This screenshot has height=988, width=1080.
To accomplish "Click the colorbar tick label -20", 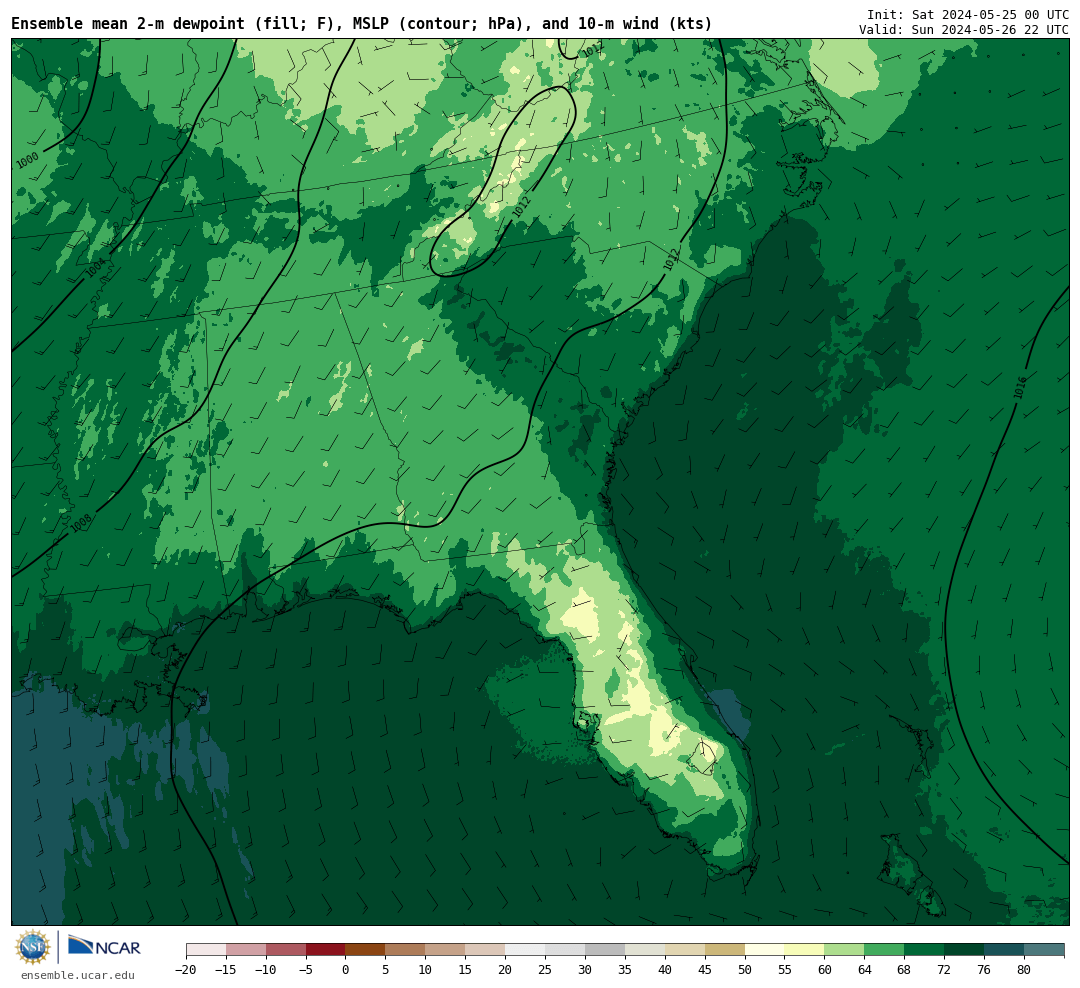I will (186, 970).
